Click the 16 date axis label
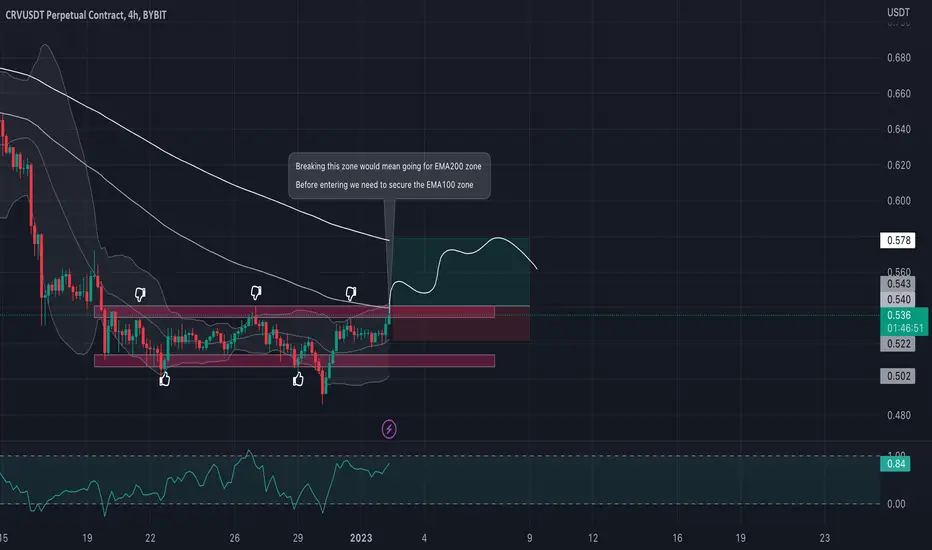932x550 pixels. (677, 538)
